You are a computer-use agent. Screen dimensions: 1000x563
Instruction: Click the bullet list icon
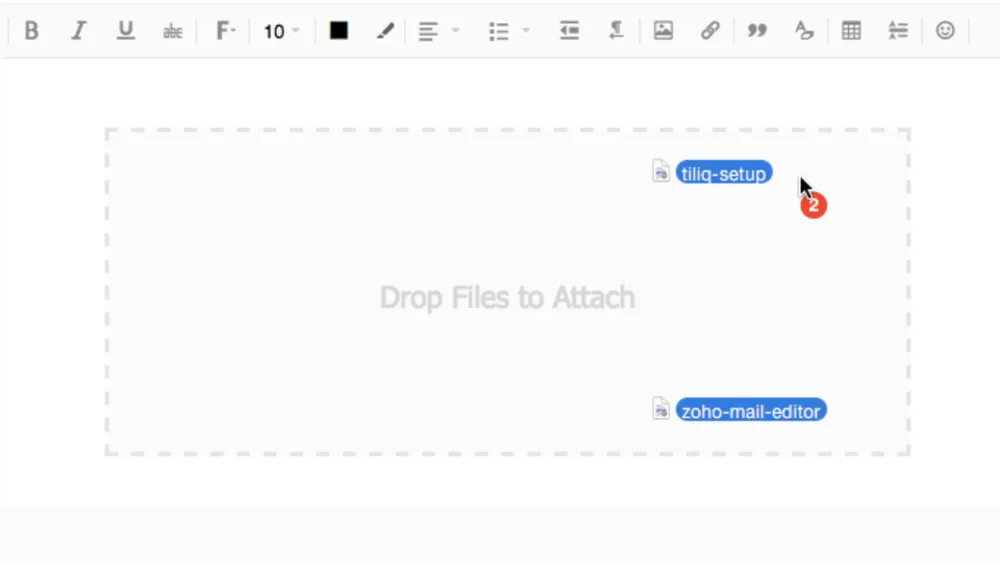(499, 31)
